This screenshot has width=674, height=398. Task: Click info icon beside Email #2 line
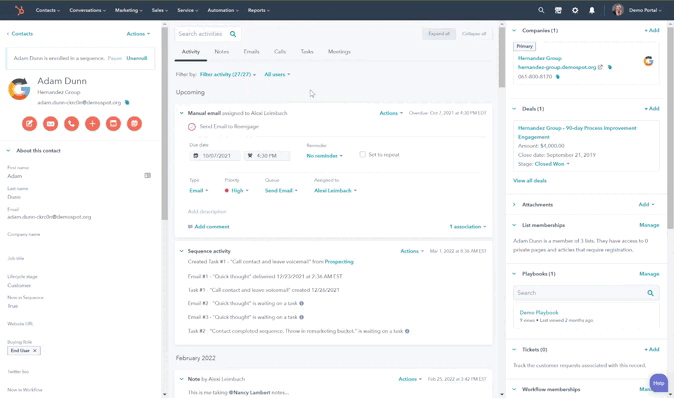301,303
